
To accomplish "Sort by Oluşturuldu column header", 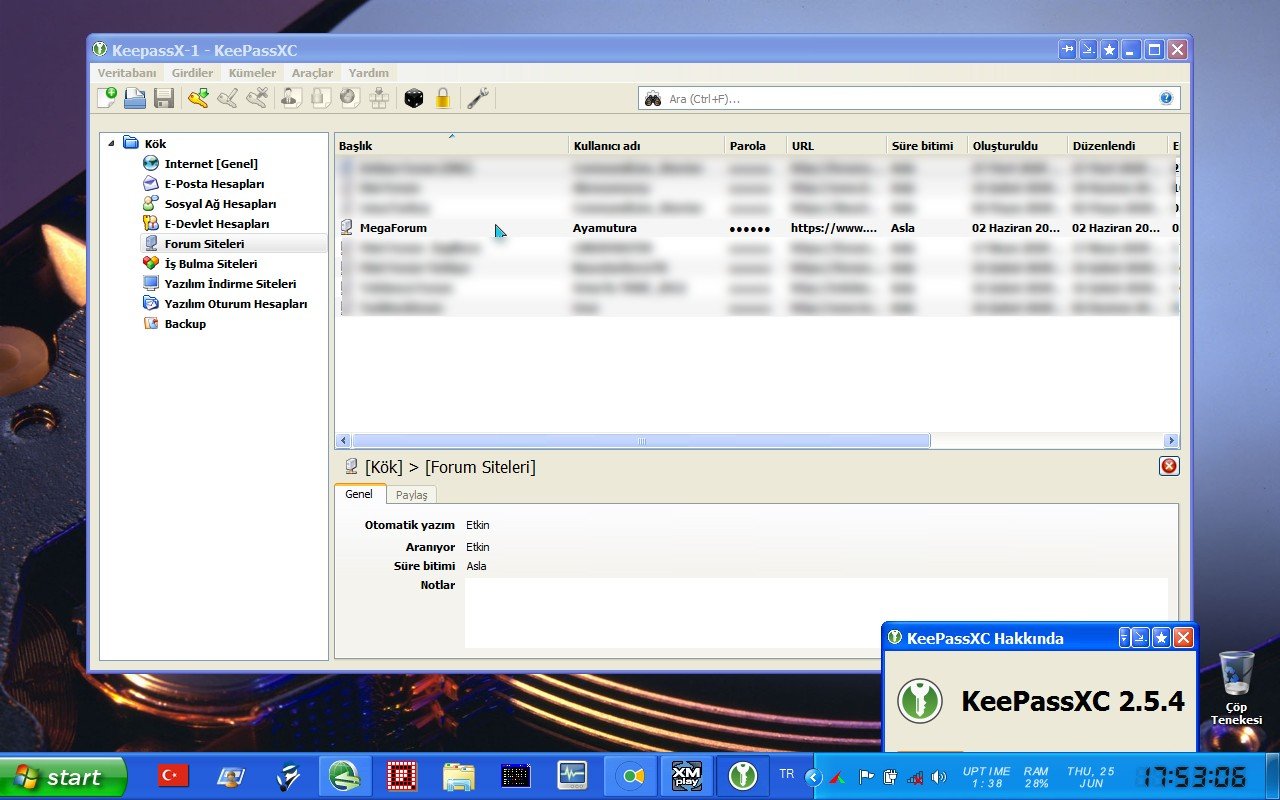I will pyautogui.click(x=1017, y=146).
